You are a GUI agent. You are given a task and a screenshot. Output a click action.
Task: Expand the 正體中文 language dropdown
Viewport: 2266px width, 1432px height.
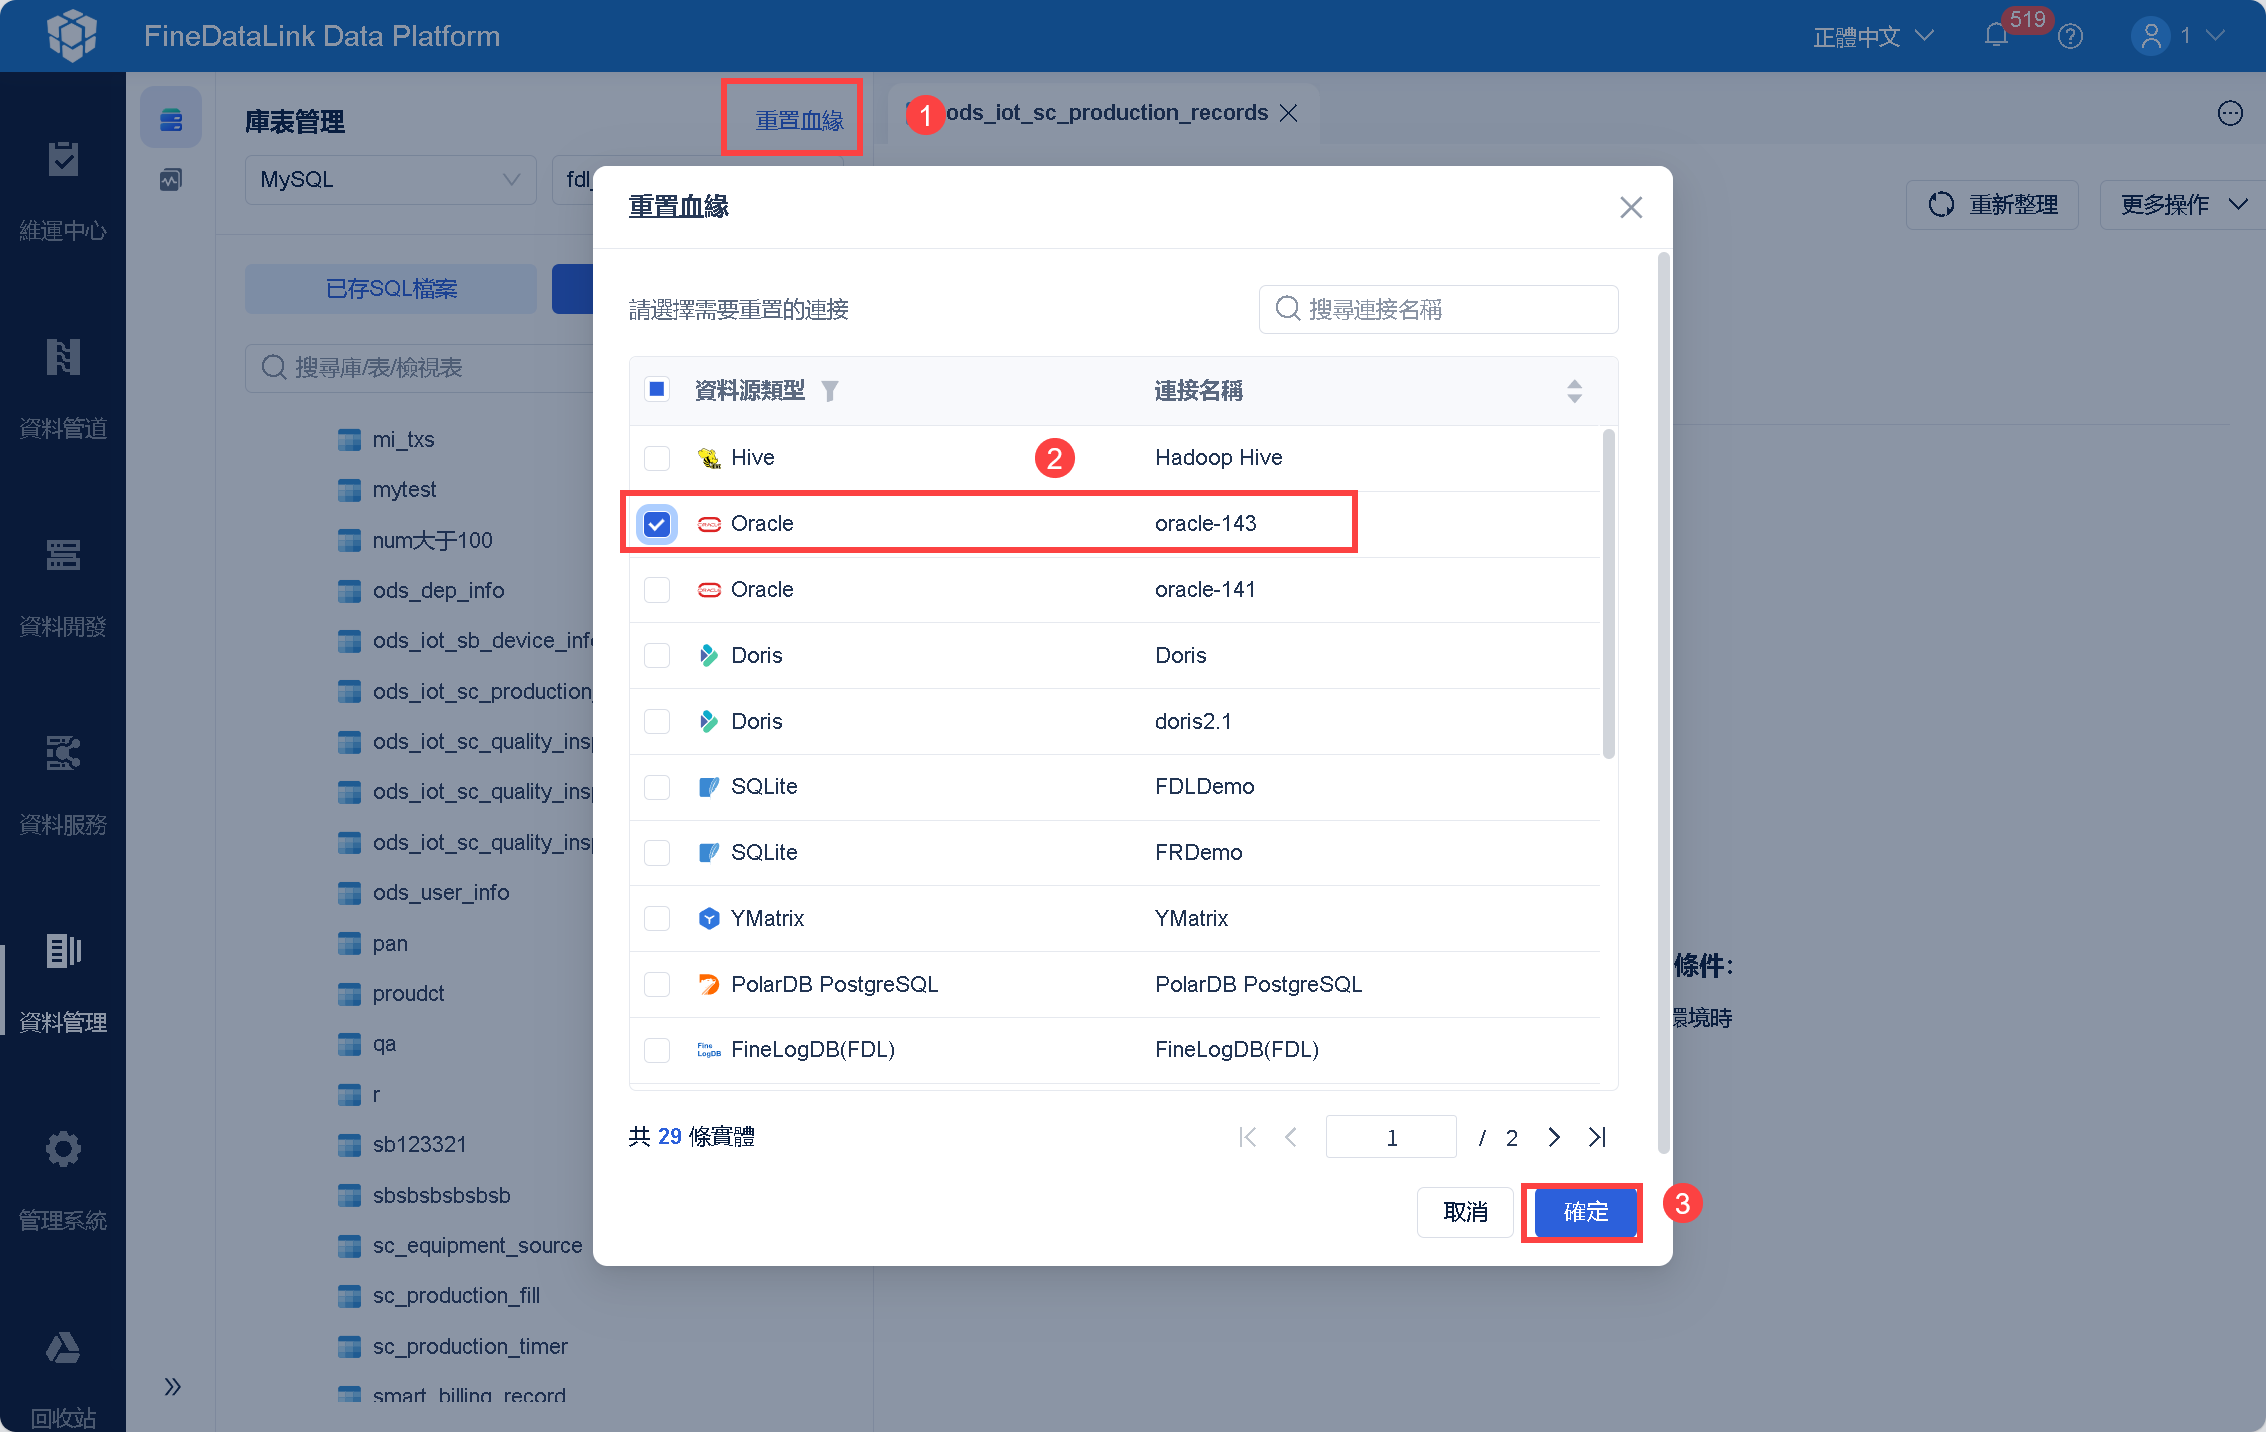[x=1872, y=37]
